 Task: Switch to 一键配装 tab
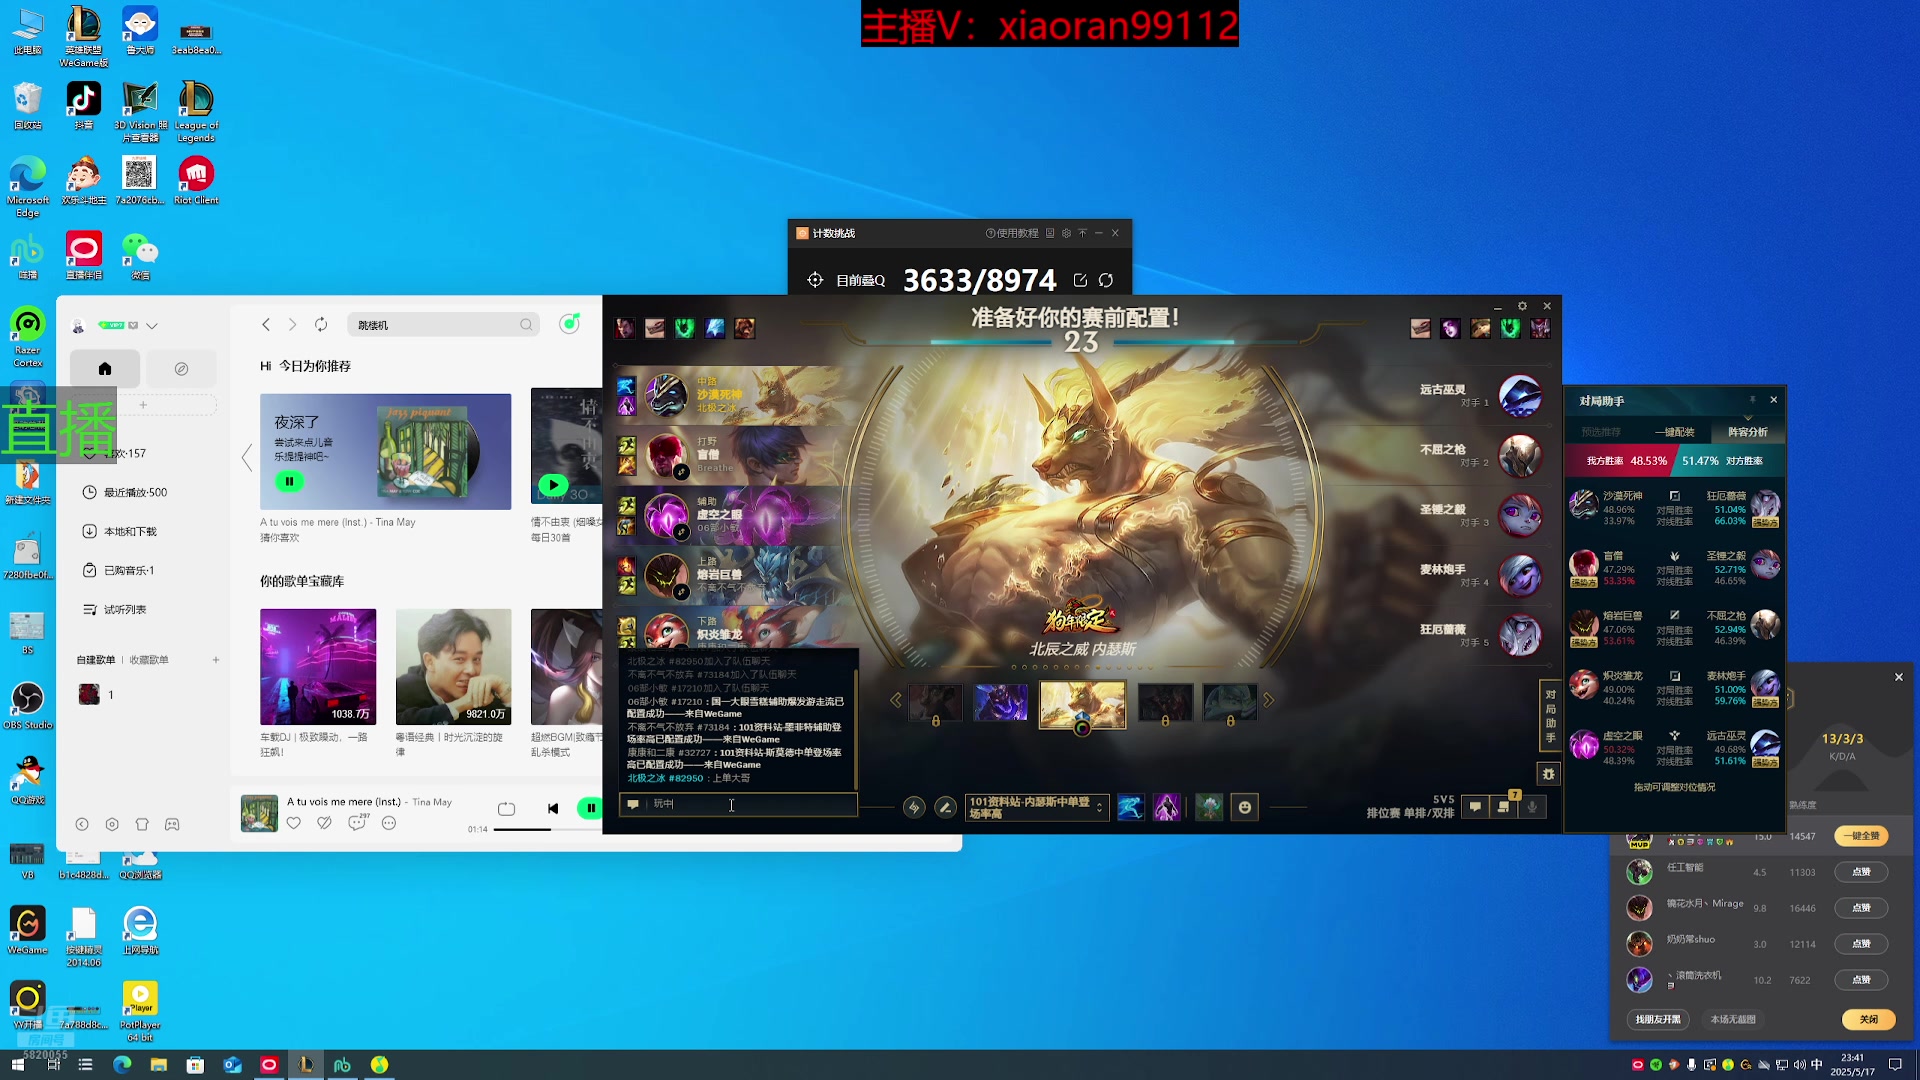pos(1674,432)
